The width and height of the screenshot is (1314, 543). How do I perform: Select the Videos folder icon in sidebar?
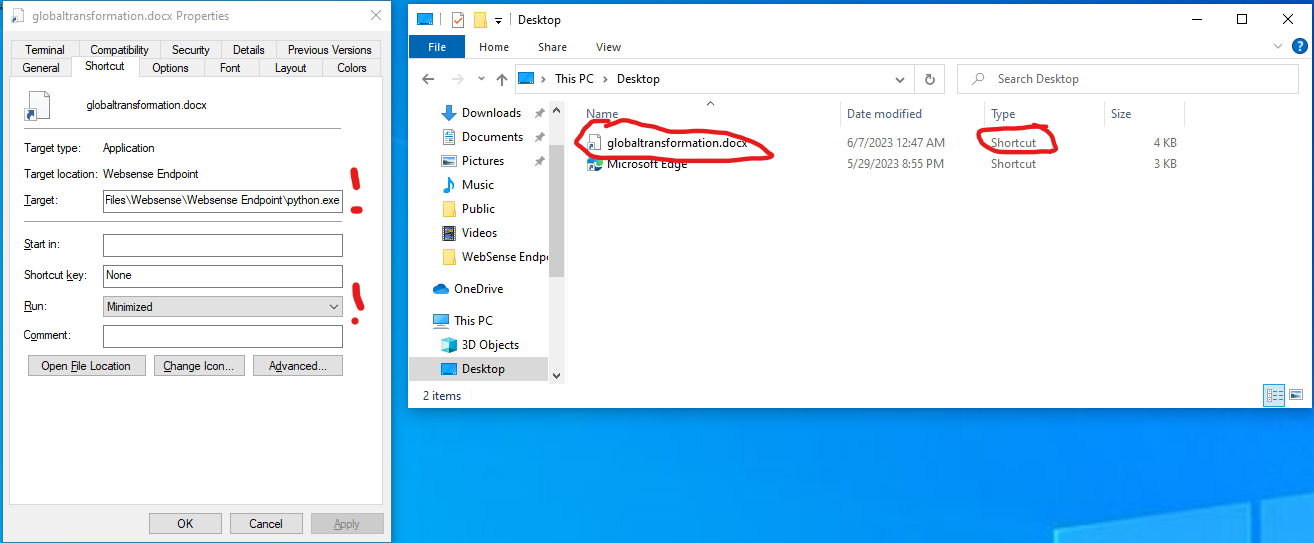point(449,233)
